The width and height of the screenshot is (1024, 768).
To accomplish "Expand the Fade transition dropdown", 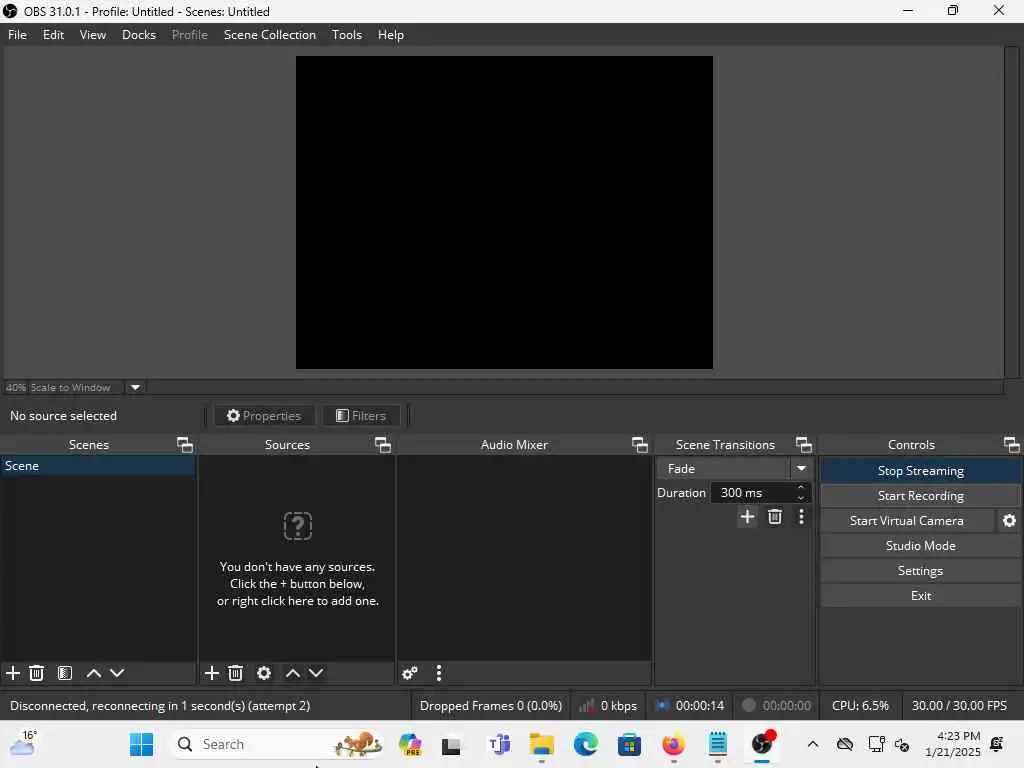I will click(x=801, y=468).
